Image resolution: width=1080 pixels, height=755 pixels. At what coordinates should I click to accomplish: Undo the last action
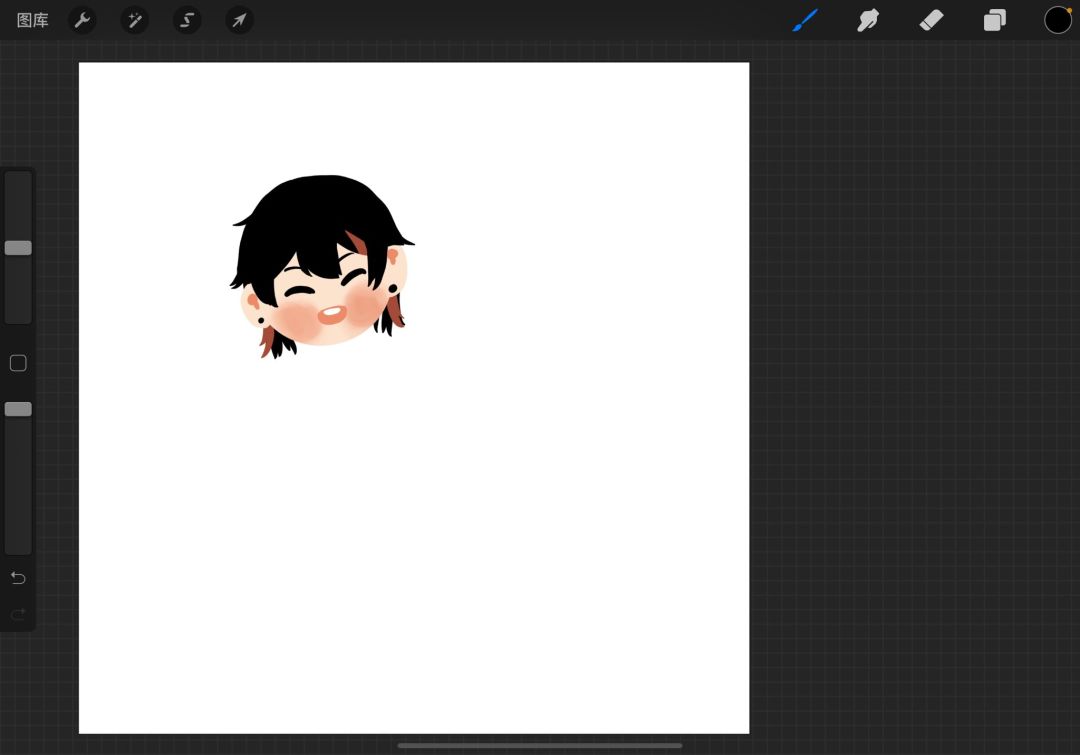18,578
